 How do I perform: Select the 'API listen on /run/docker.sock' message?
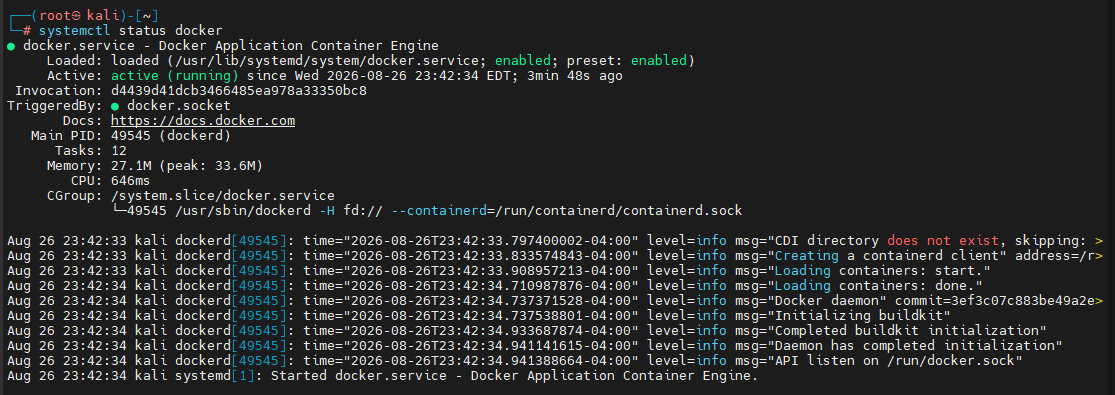pyautogui.click(x=894, y=360)
